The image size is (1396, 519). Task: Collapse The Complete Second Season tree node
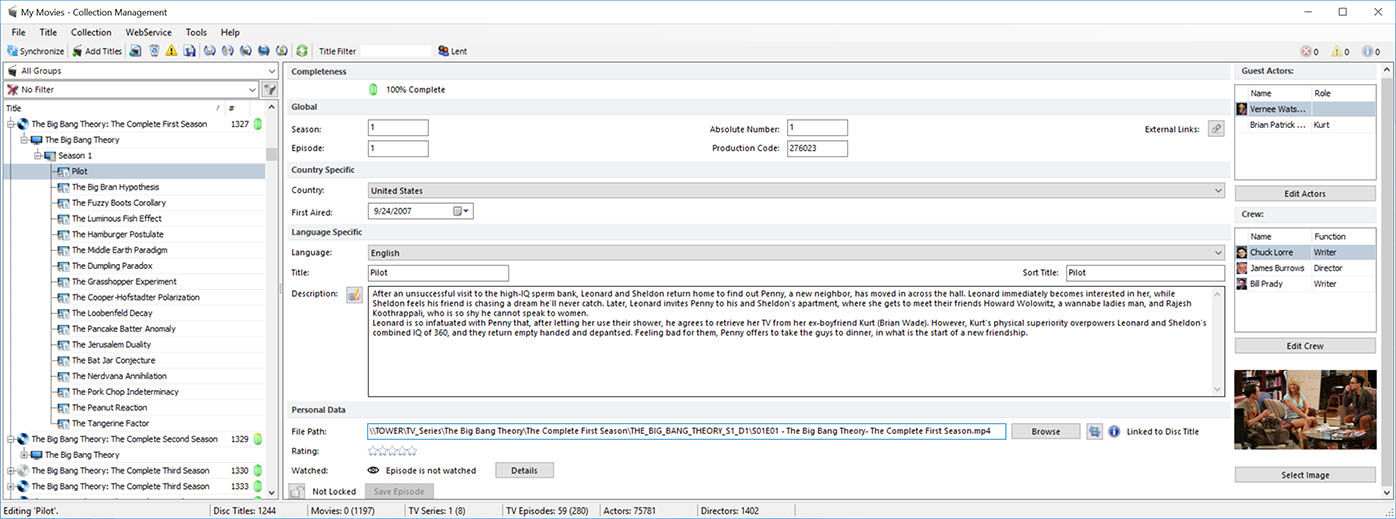10,439
